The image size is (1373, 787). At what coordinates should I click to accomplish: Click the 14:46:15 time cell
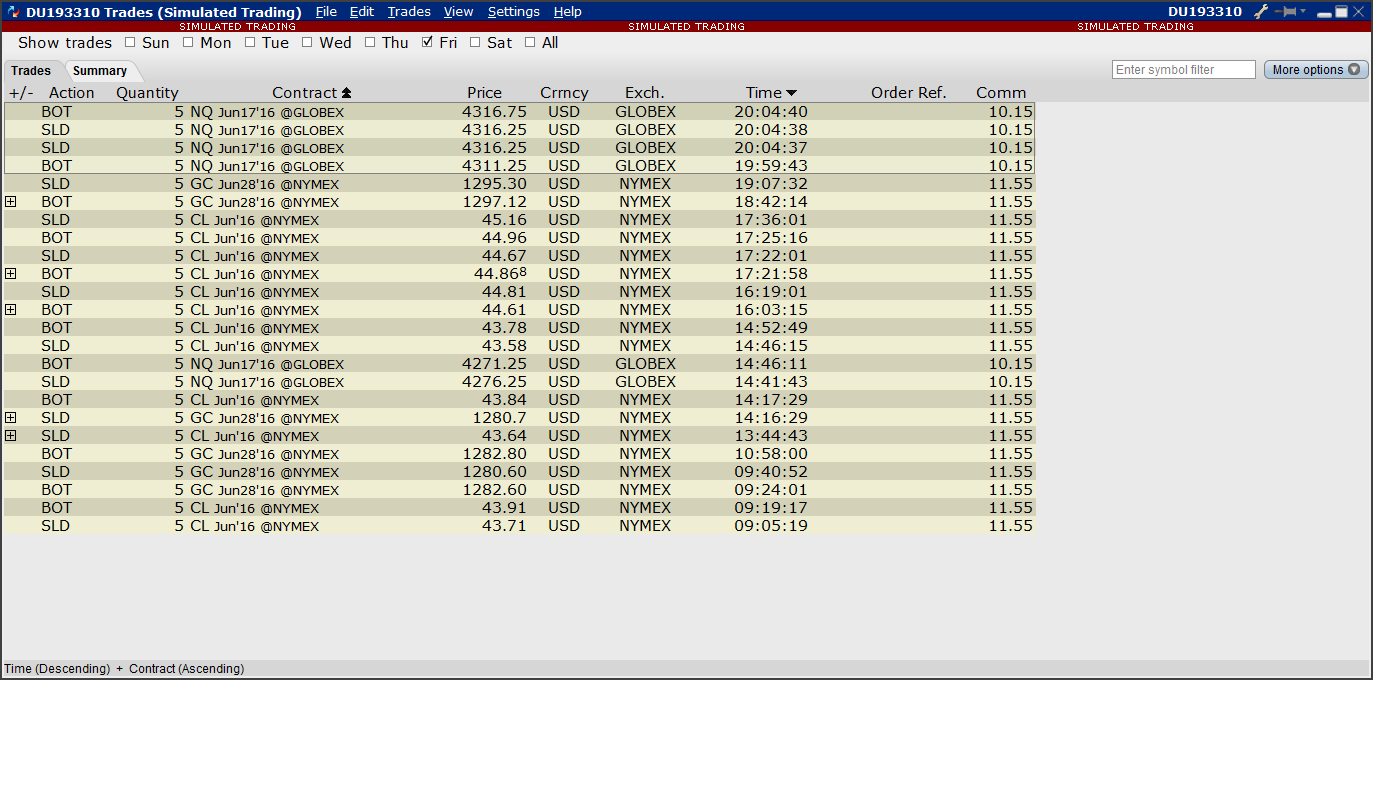click(771, 346)
